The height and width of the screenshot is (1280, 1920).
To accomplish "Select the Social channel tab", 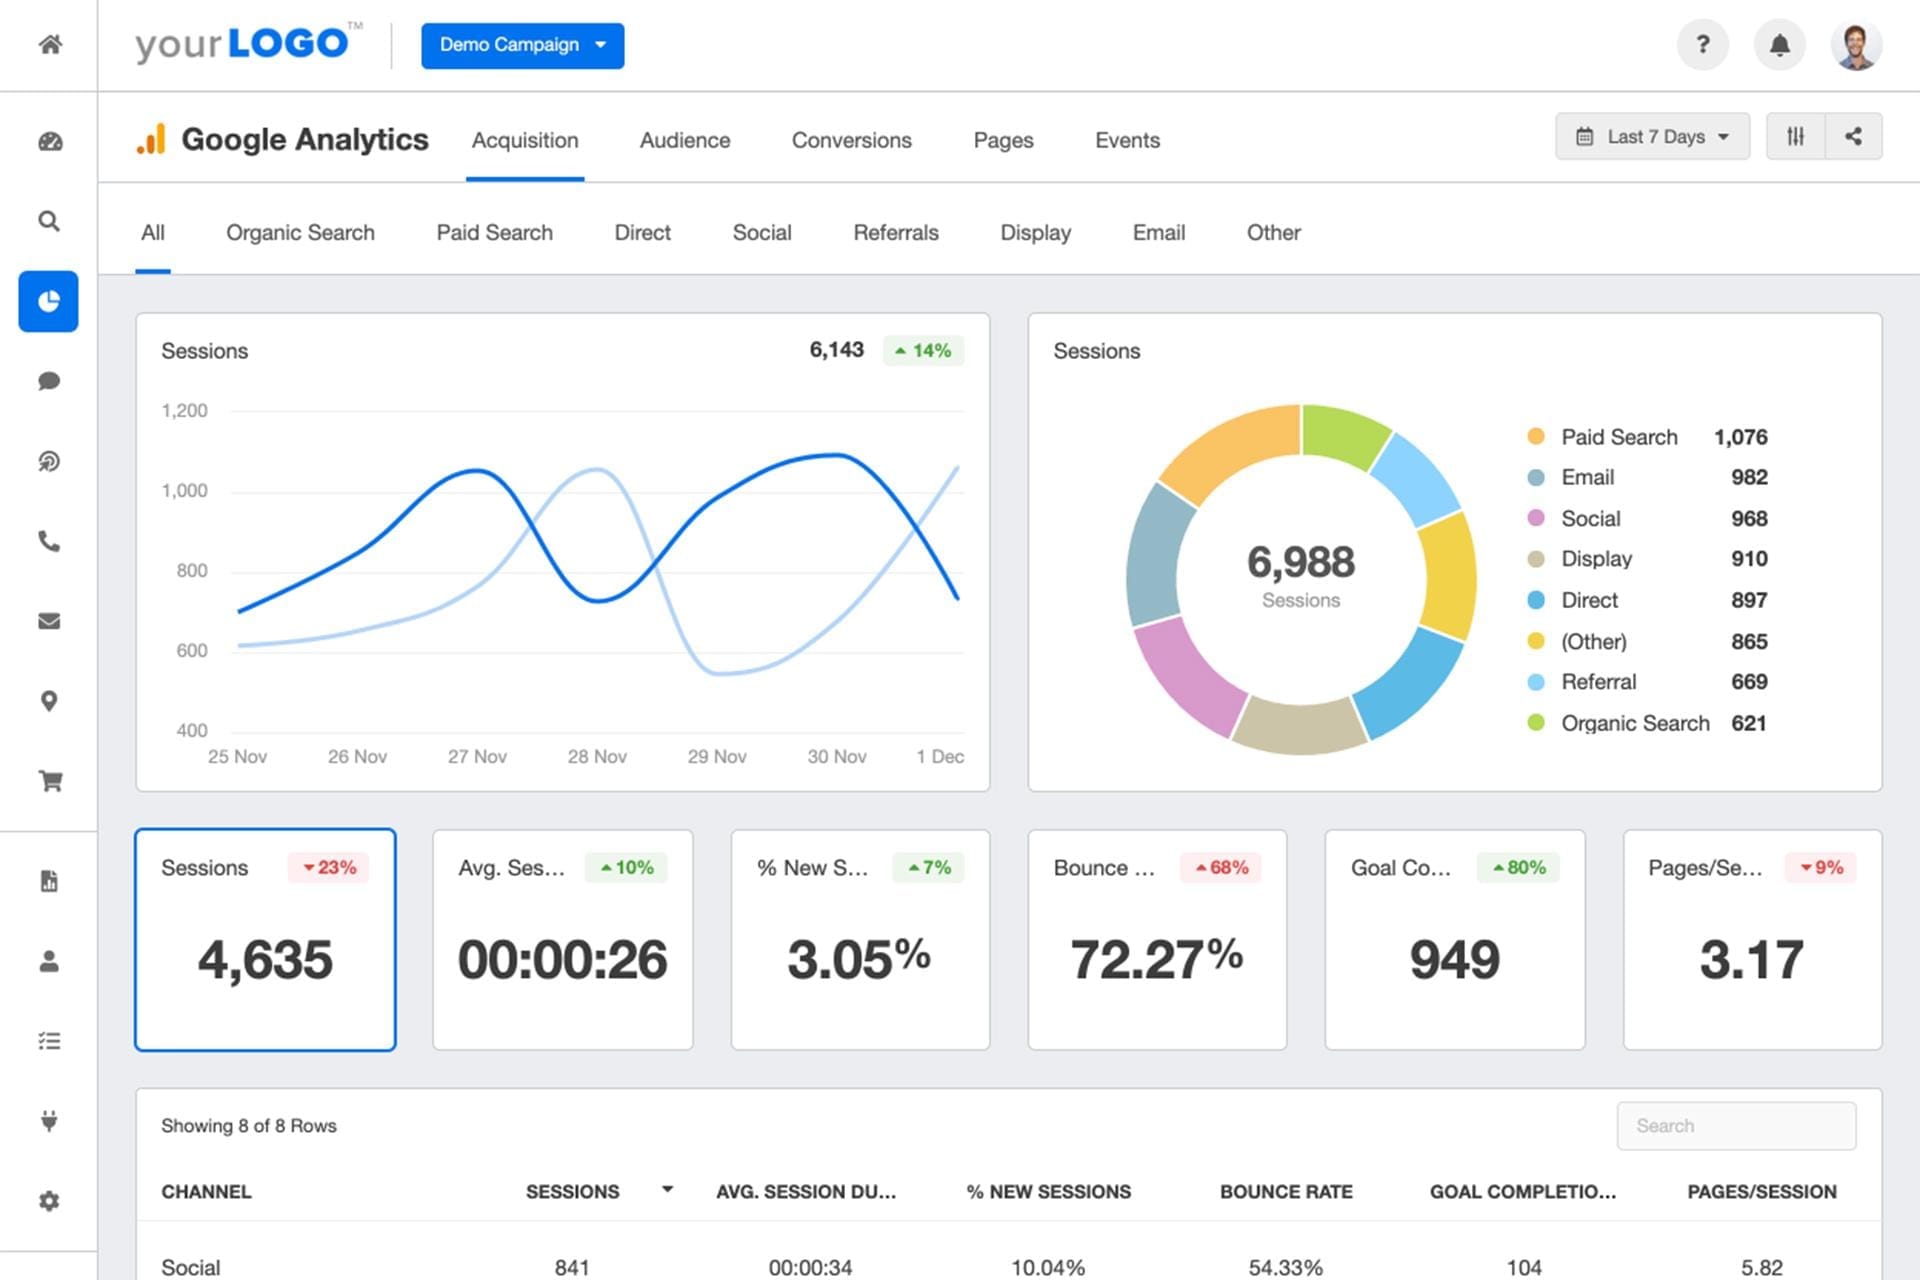I will point(762,233).
